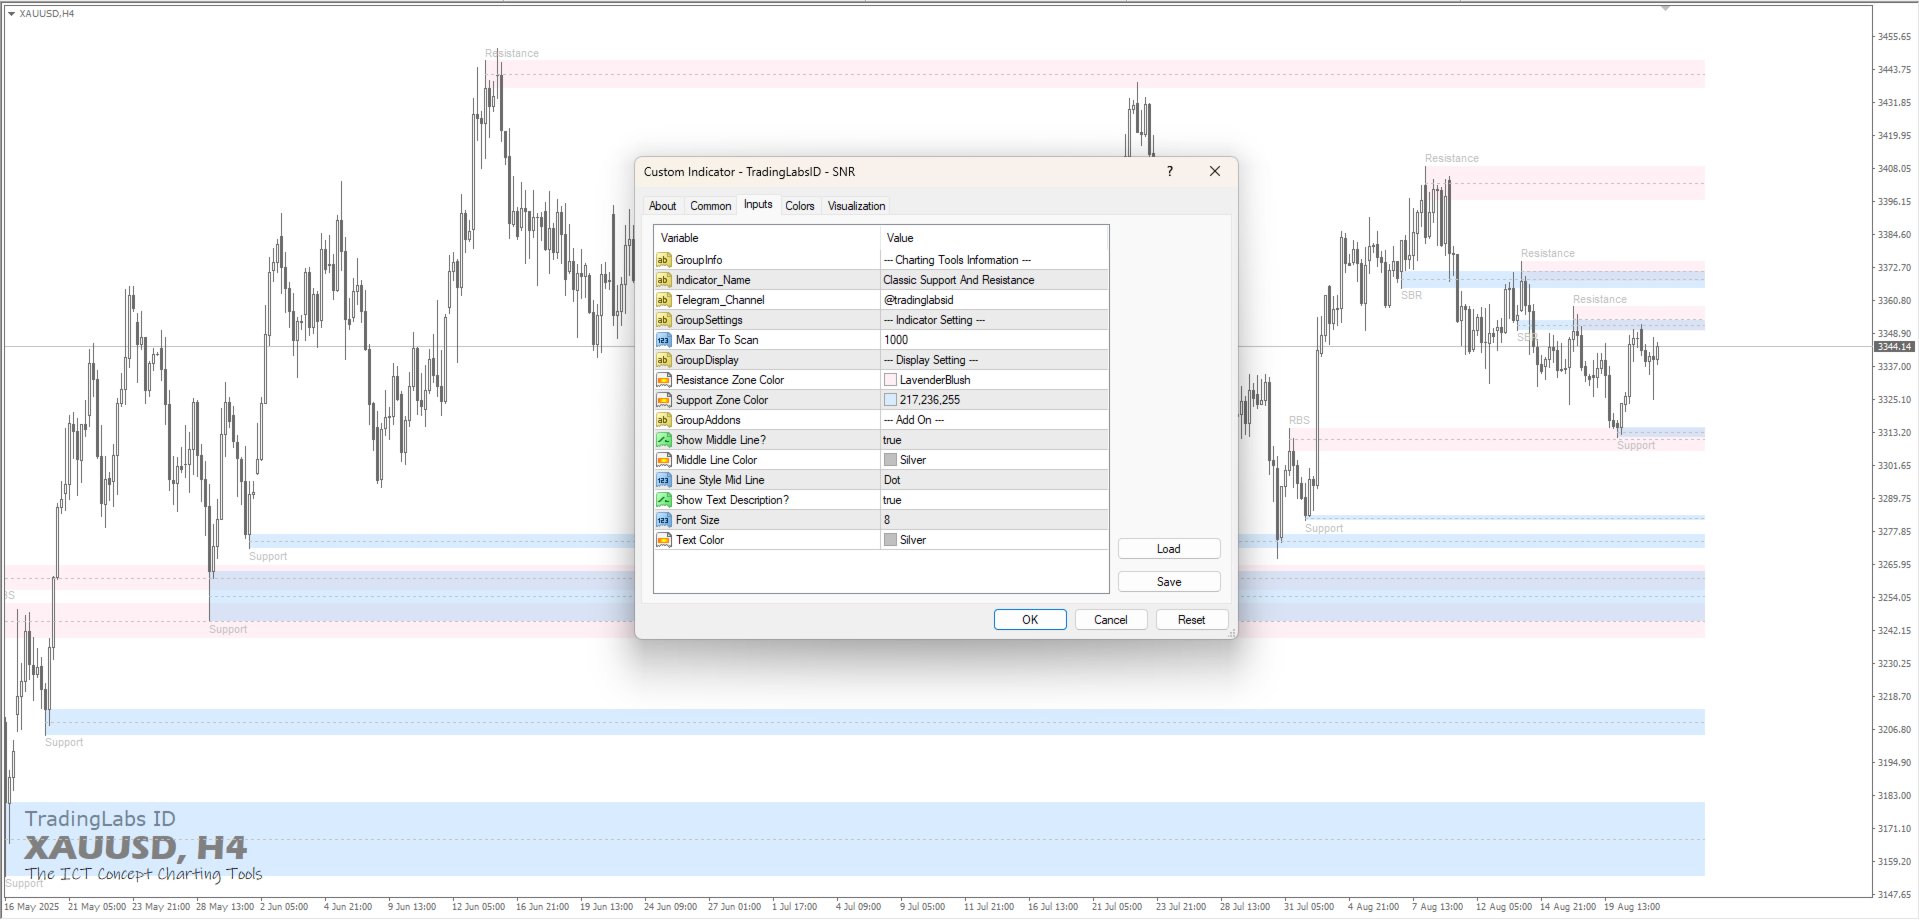The image size is (1919, 920).
Task: Click the Show Text Description boolean icon
Action: 663,500
